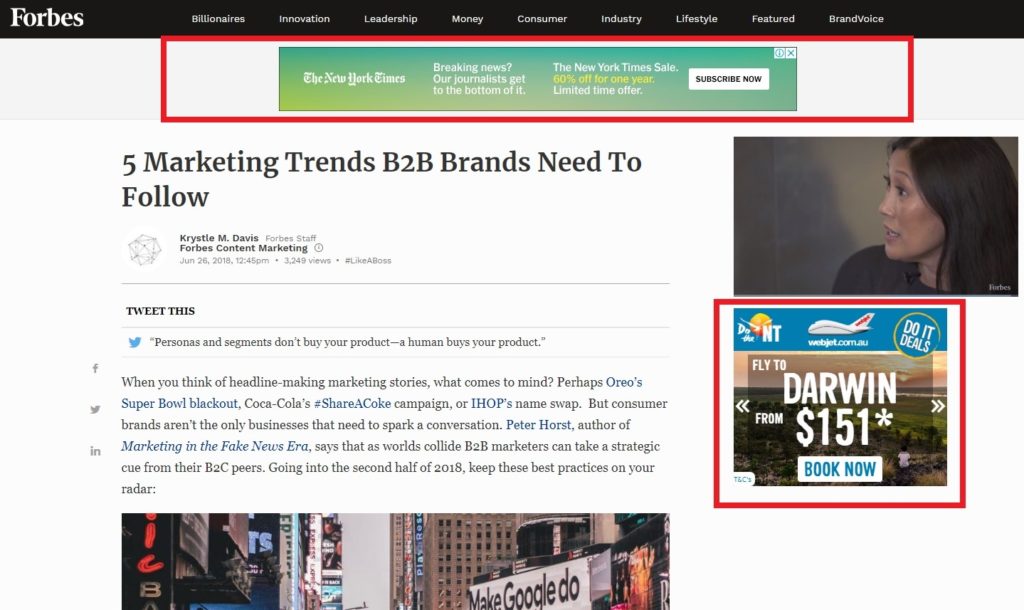Open the Innovation menu

point(304,19)
